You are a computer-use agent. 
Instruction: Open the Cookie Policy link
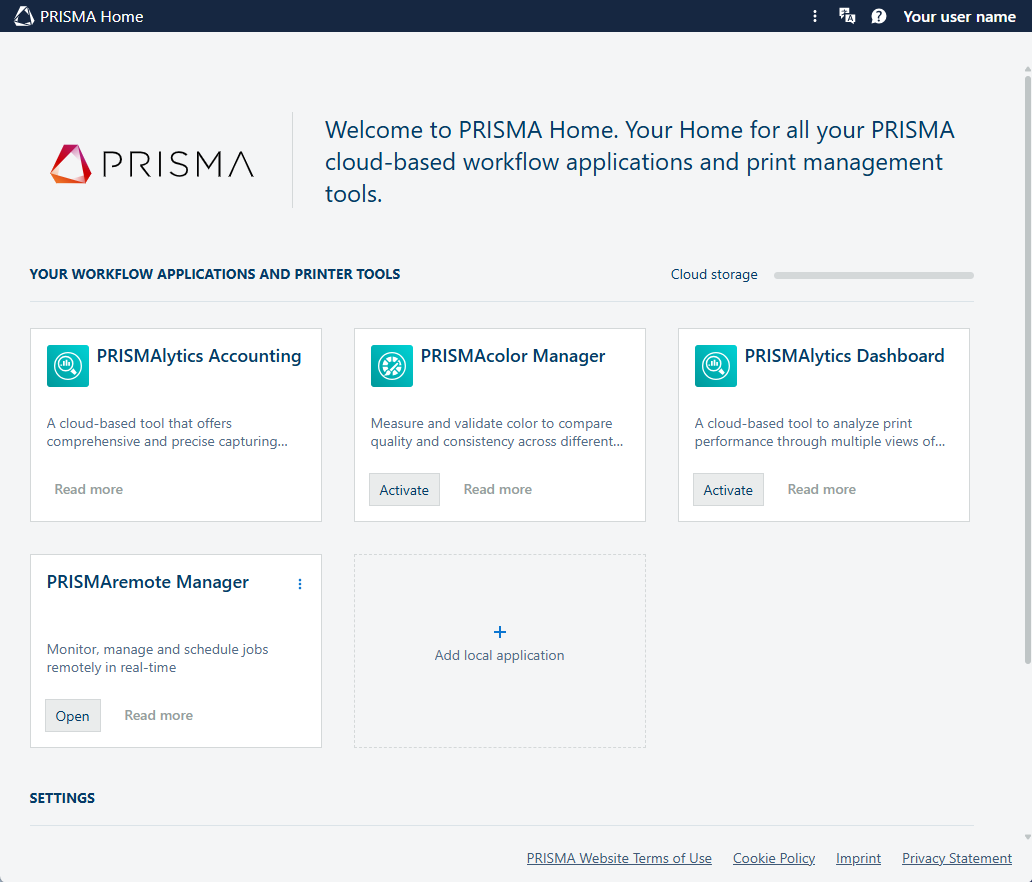coord(774,858)
